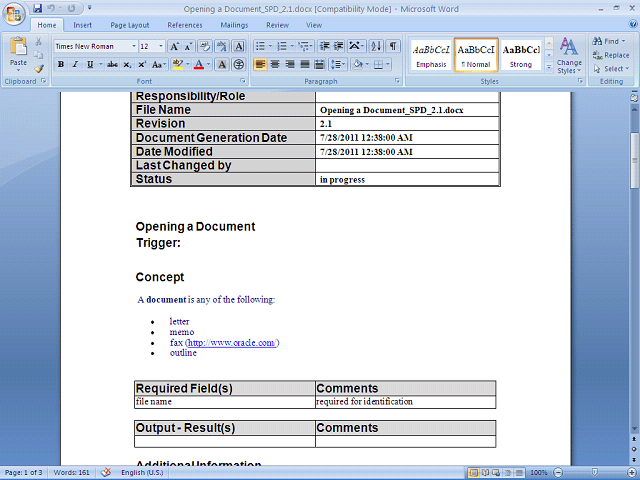Apply the Emphasis style
Screen dimensions: 640x480
(x=431, y=55)
